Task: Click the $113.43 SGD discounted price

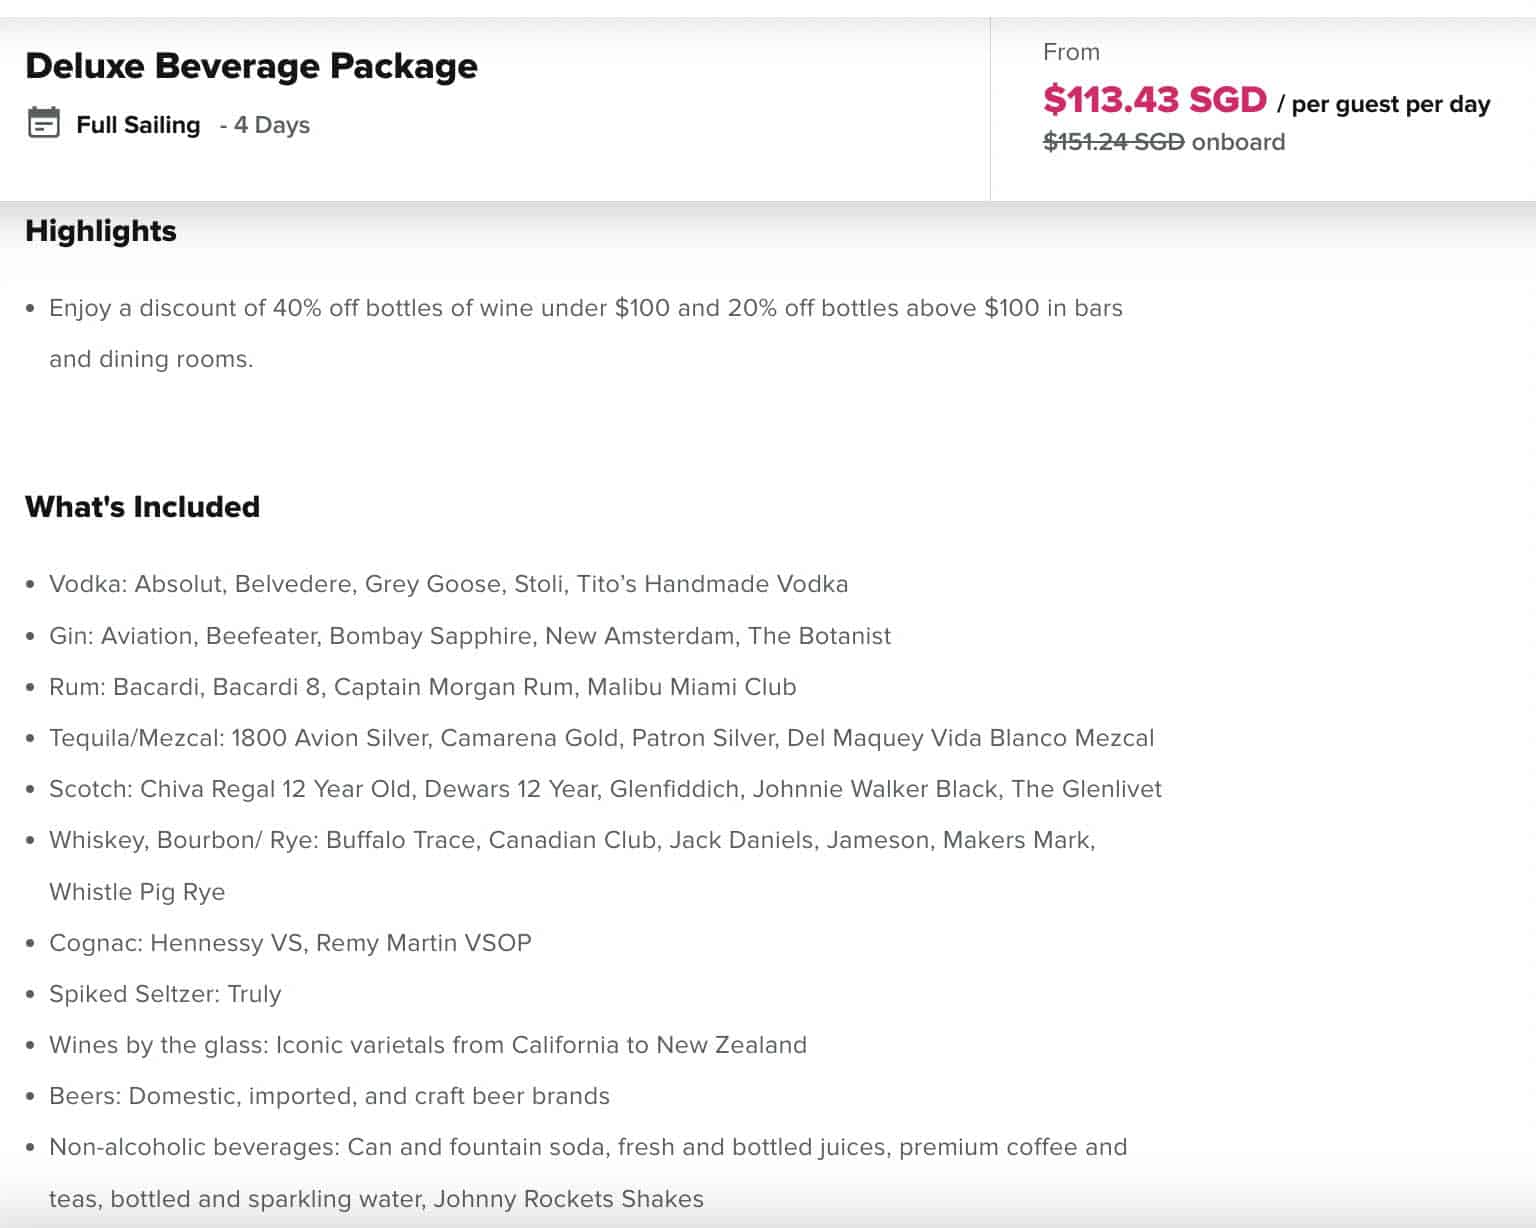Action: click(1154, 100)
